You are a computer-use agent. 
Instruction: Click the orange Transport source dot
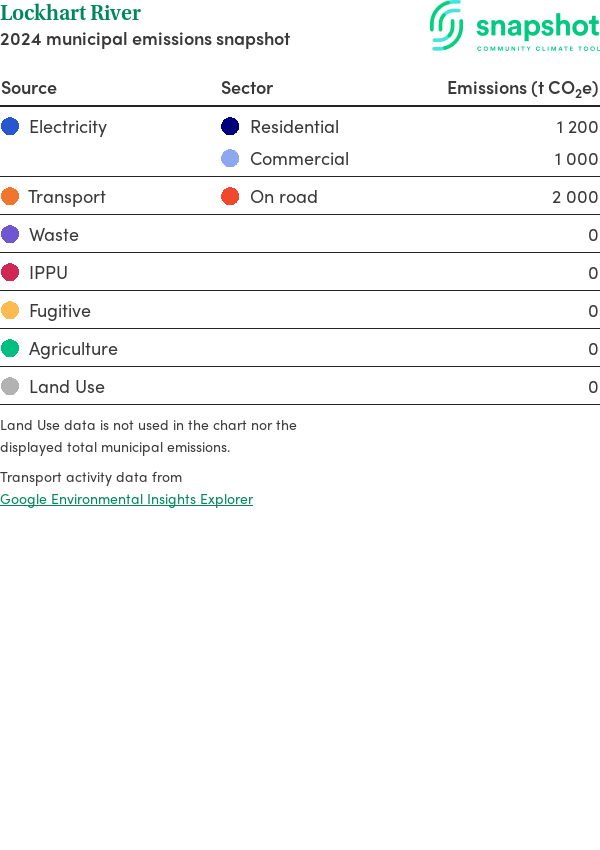pyautogui.click(x=10, y=197)
